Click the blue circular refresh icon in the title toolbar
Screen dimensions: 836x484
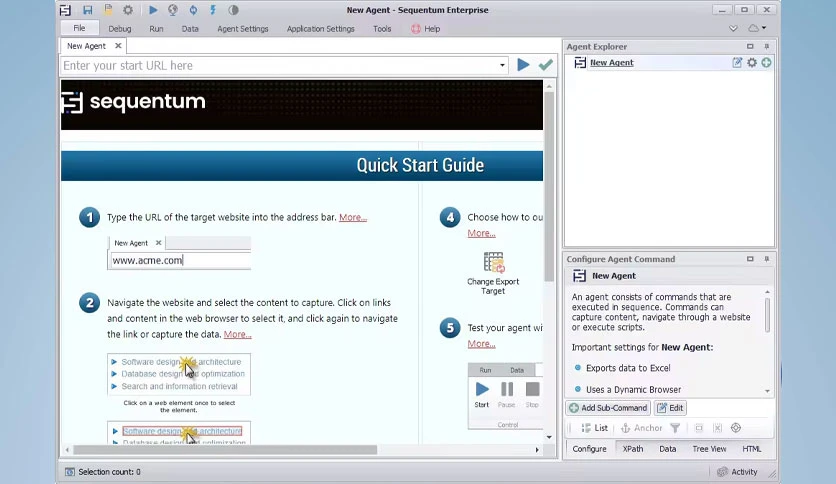click(x=193, y=10)
